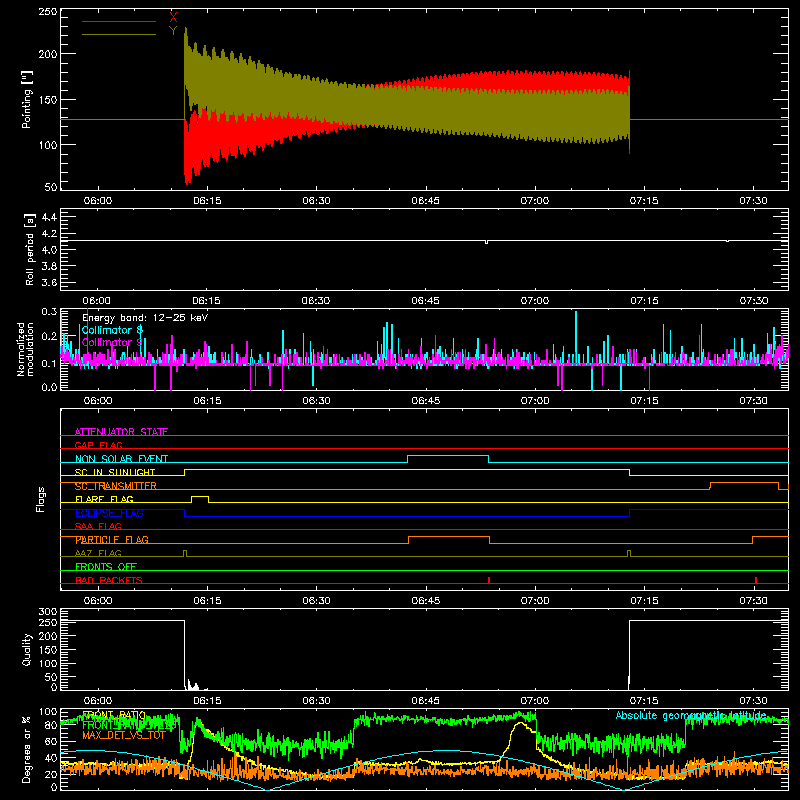Click the "Roll period [s]" axis title
Screen dimensions: 800x800
pos(29,249)
